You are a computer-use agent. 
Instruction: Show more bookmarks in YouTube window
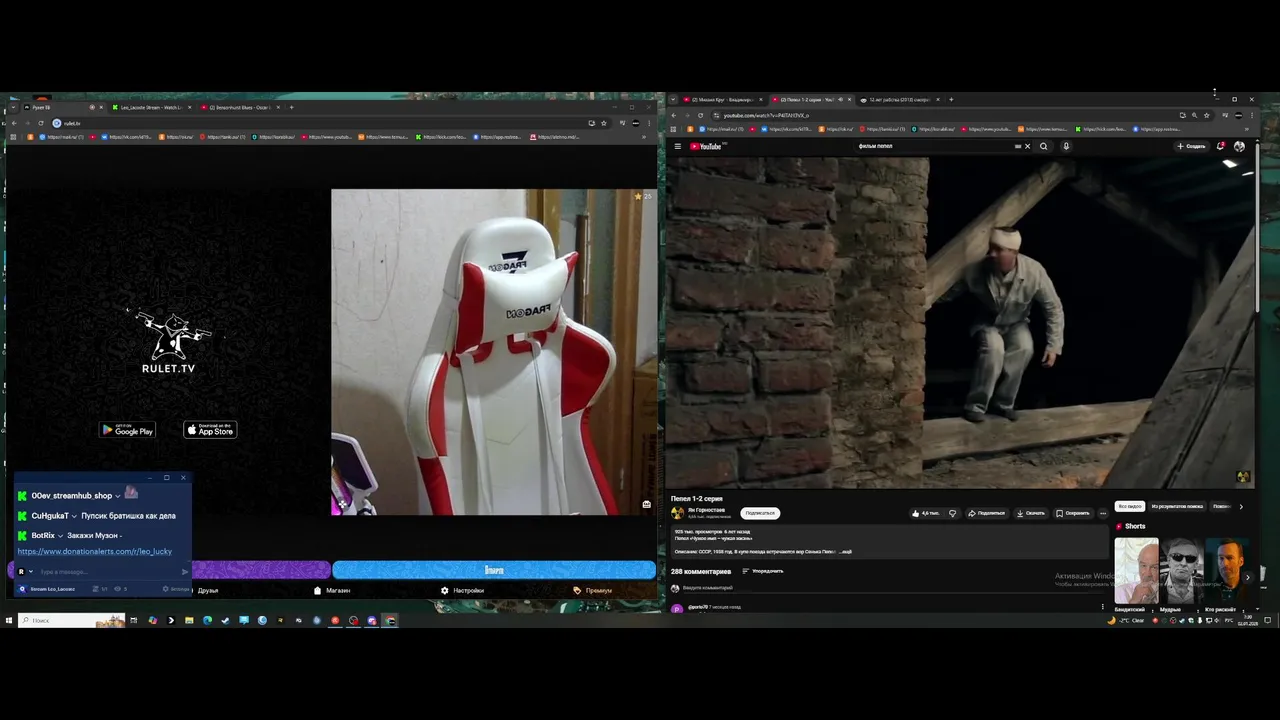tap(1246, 129)
